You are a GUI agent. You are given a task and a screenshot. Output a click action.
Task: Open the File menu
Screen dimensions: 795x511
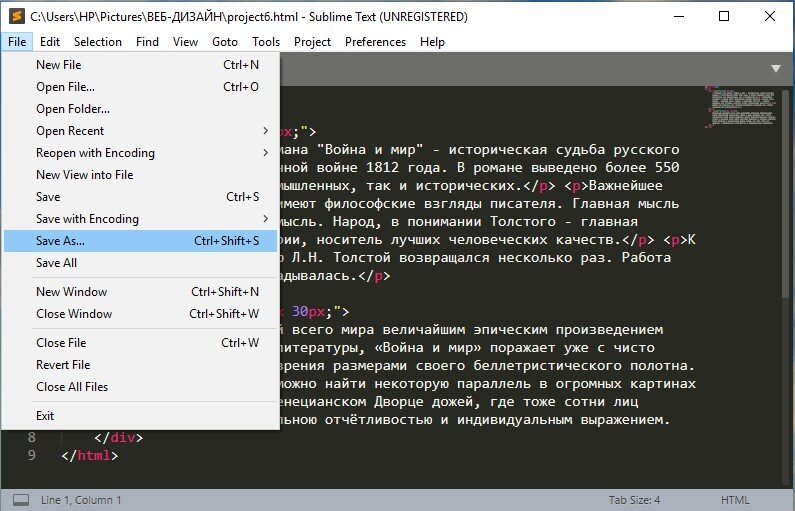[17, 42]
